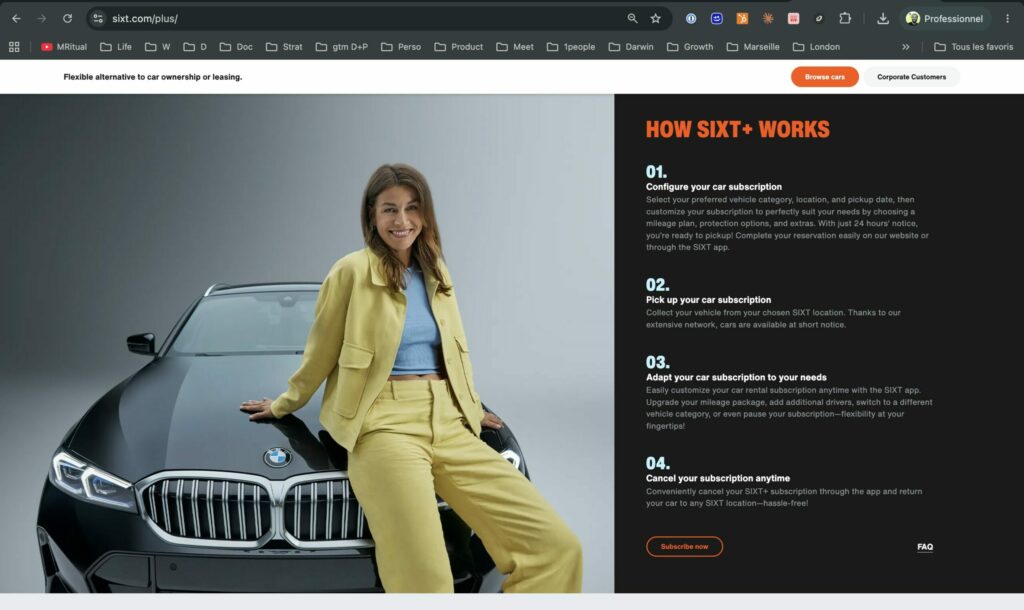This screenshot has height=610, width=1024.
Task: Open the Strat bookmark folder
Action: [x=284, y=47]
